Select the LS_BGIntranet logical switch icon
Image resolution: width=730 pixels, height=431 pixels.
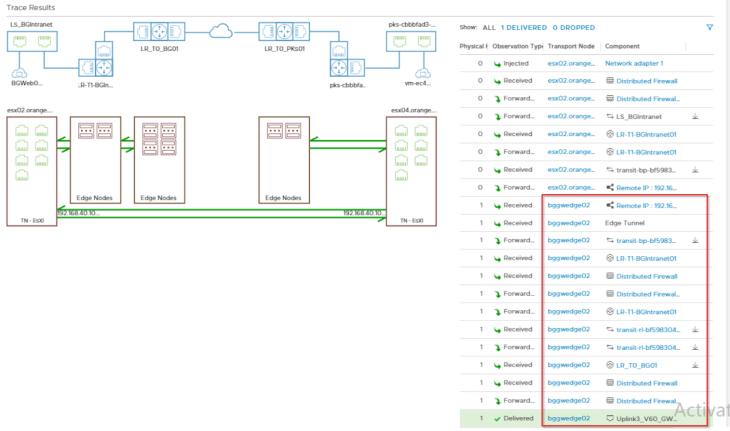28,42
